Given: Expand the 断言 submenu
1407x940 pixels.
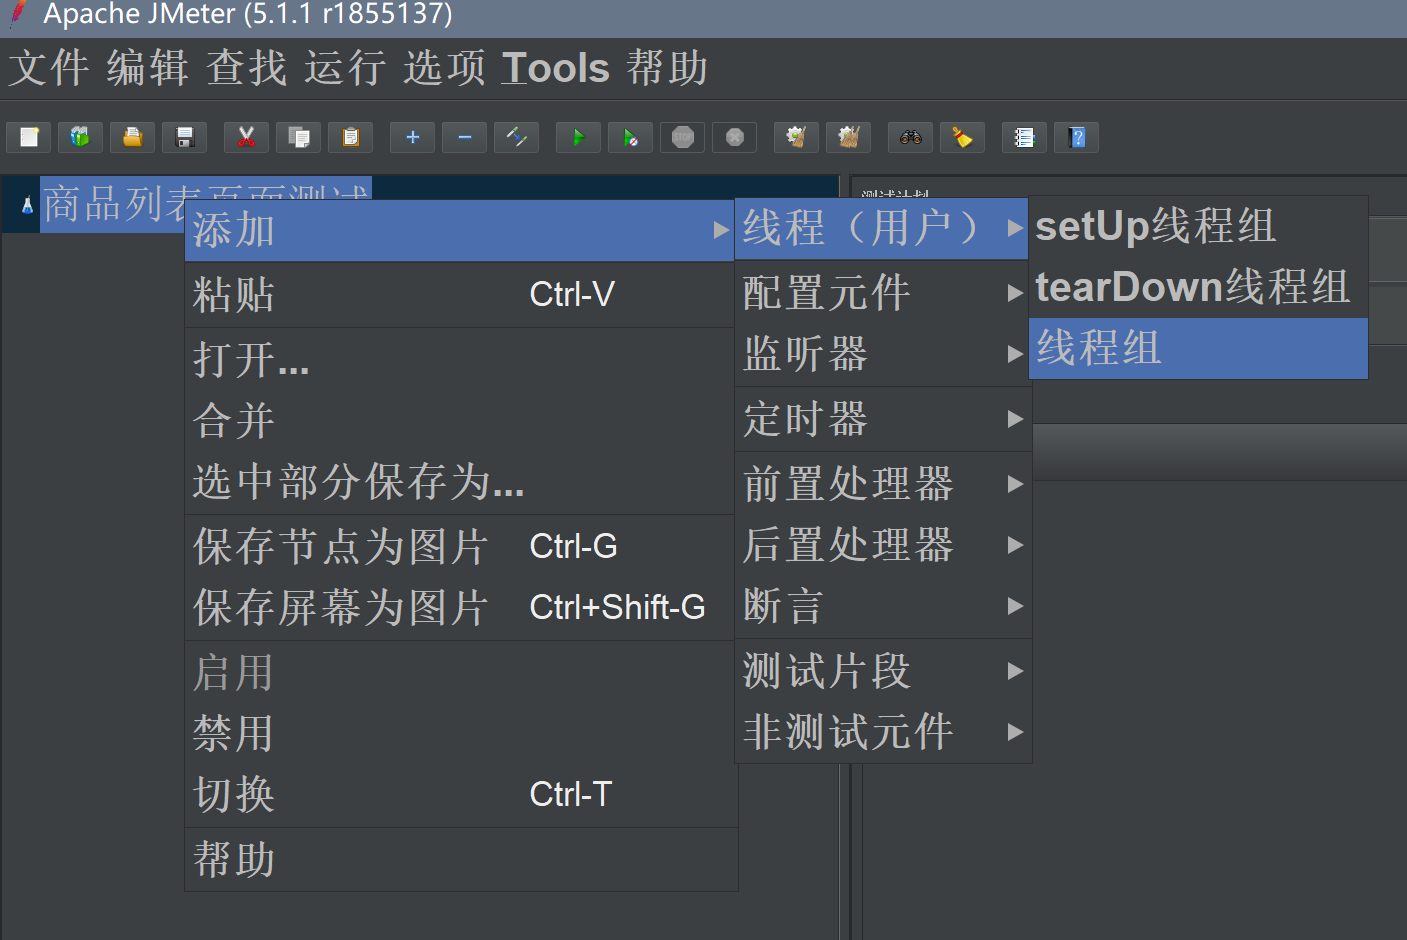Looking at the screenshot, I should (x=883, y=606).
